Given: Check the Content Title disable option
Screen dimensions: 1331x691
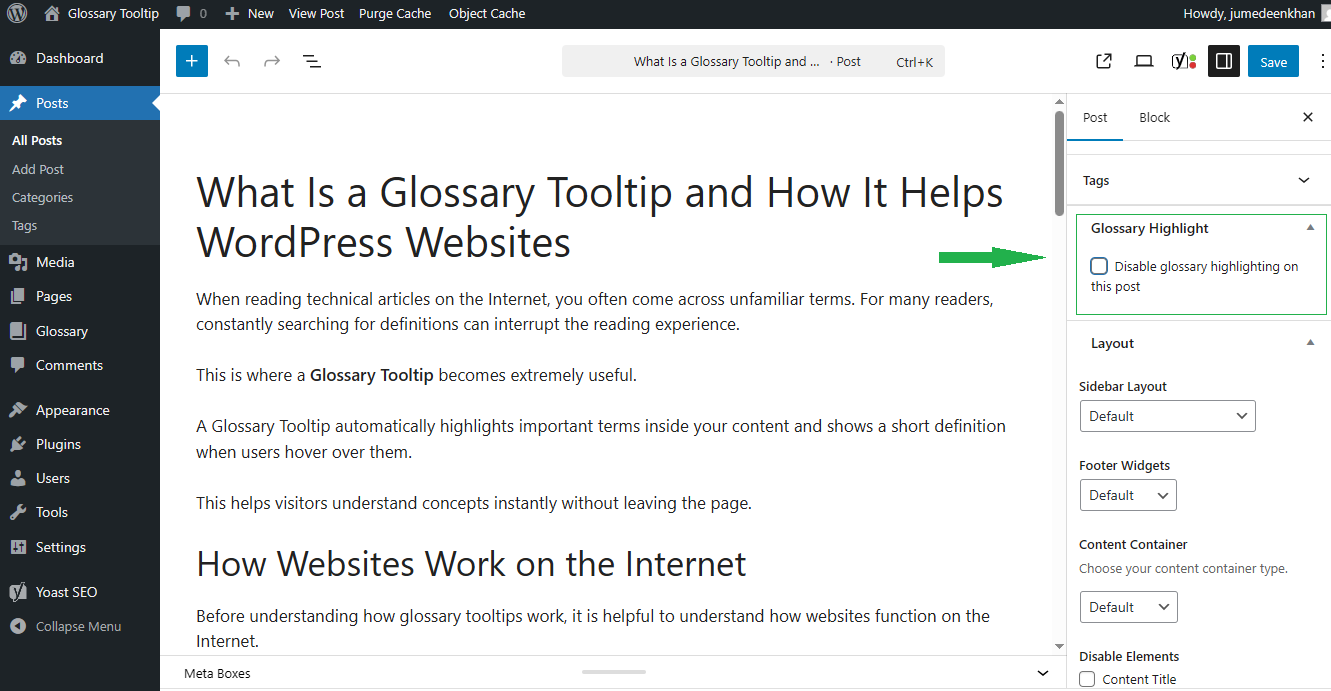Looking at the screenshot, I should point(1087,679).
